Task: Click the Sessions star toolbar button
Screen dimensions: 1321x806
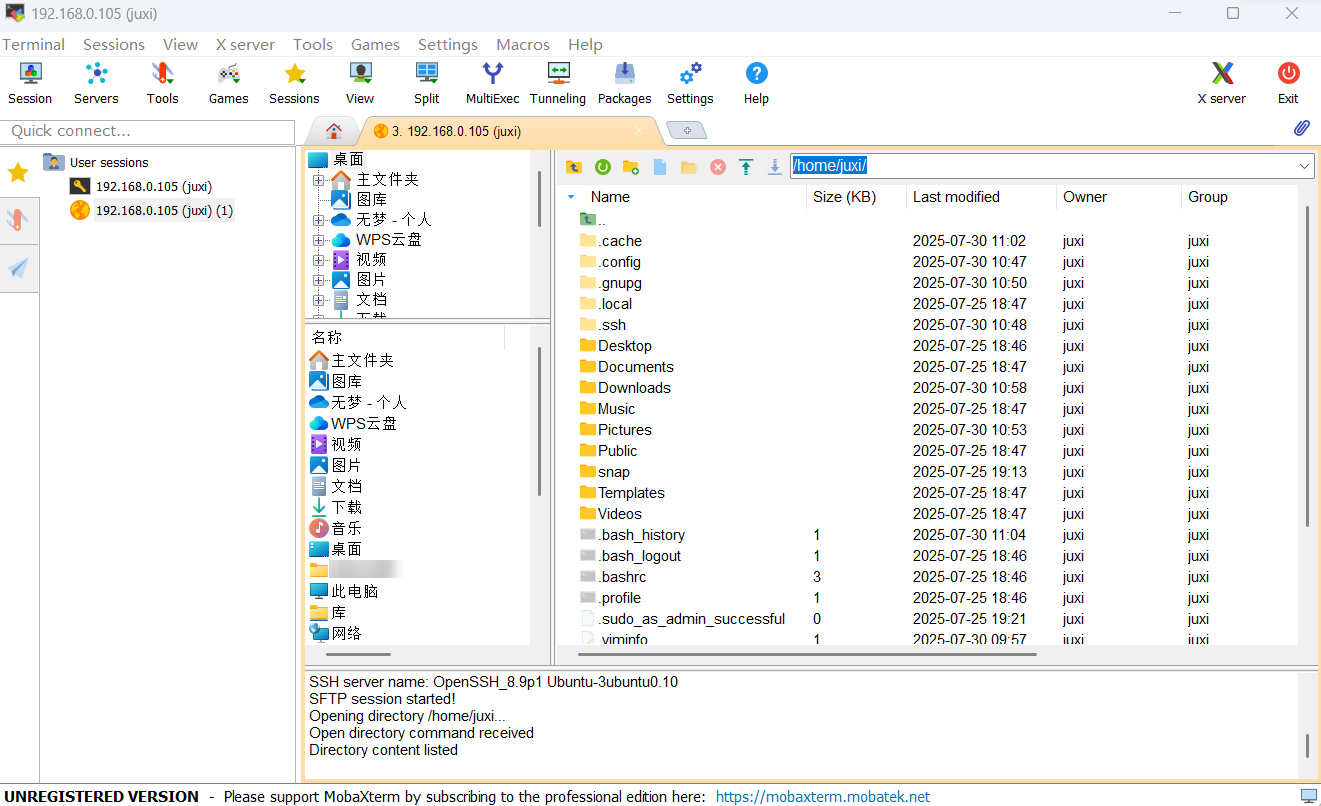Action: (294, 83)
